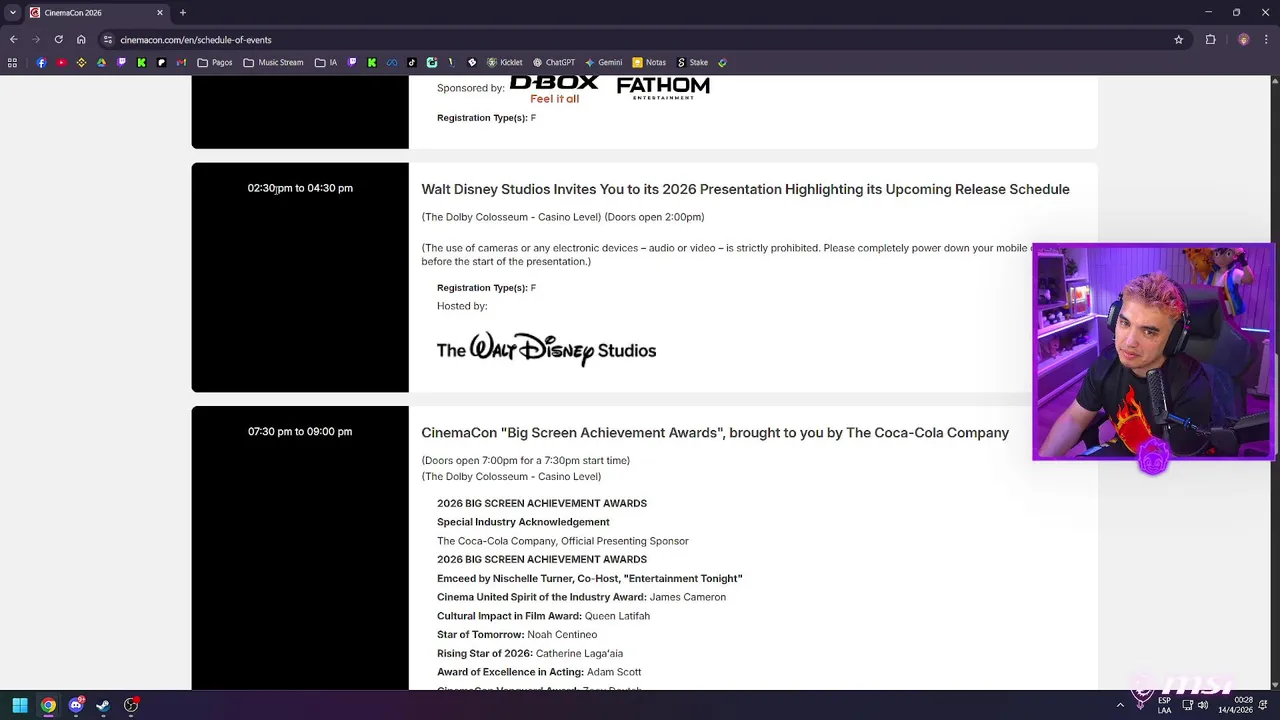Open Discord from the taskbar
This screenshot has width=1280, height=720.
point(76,705)
